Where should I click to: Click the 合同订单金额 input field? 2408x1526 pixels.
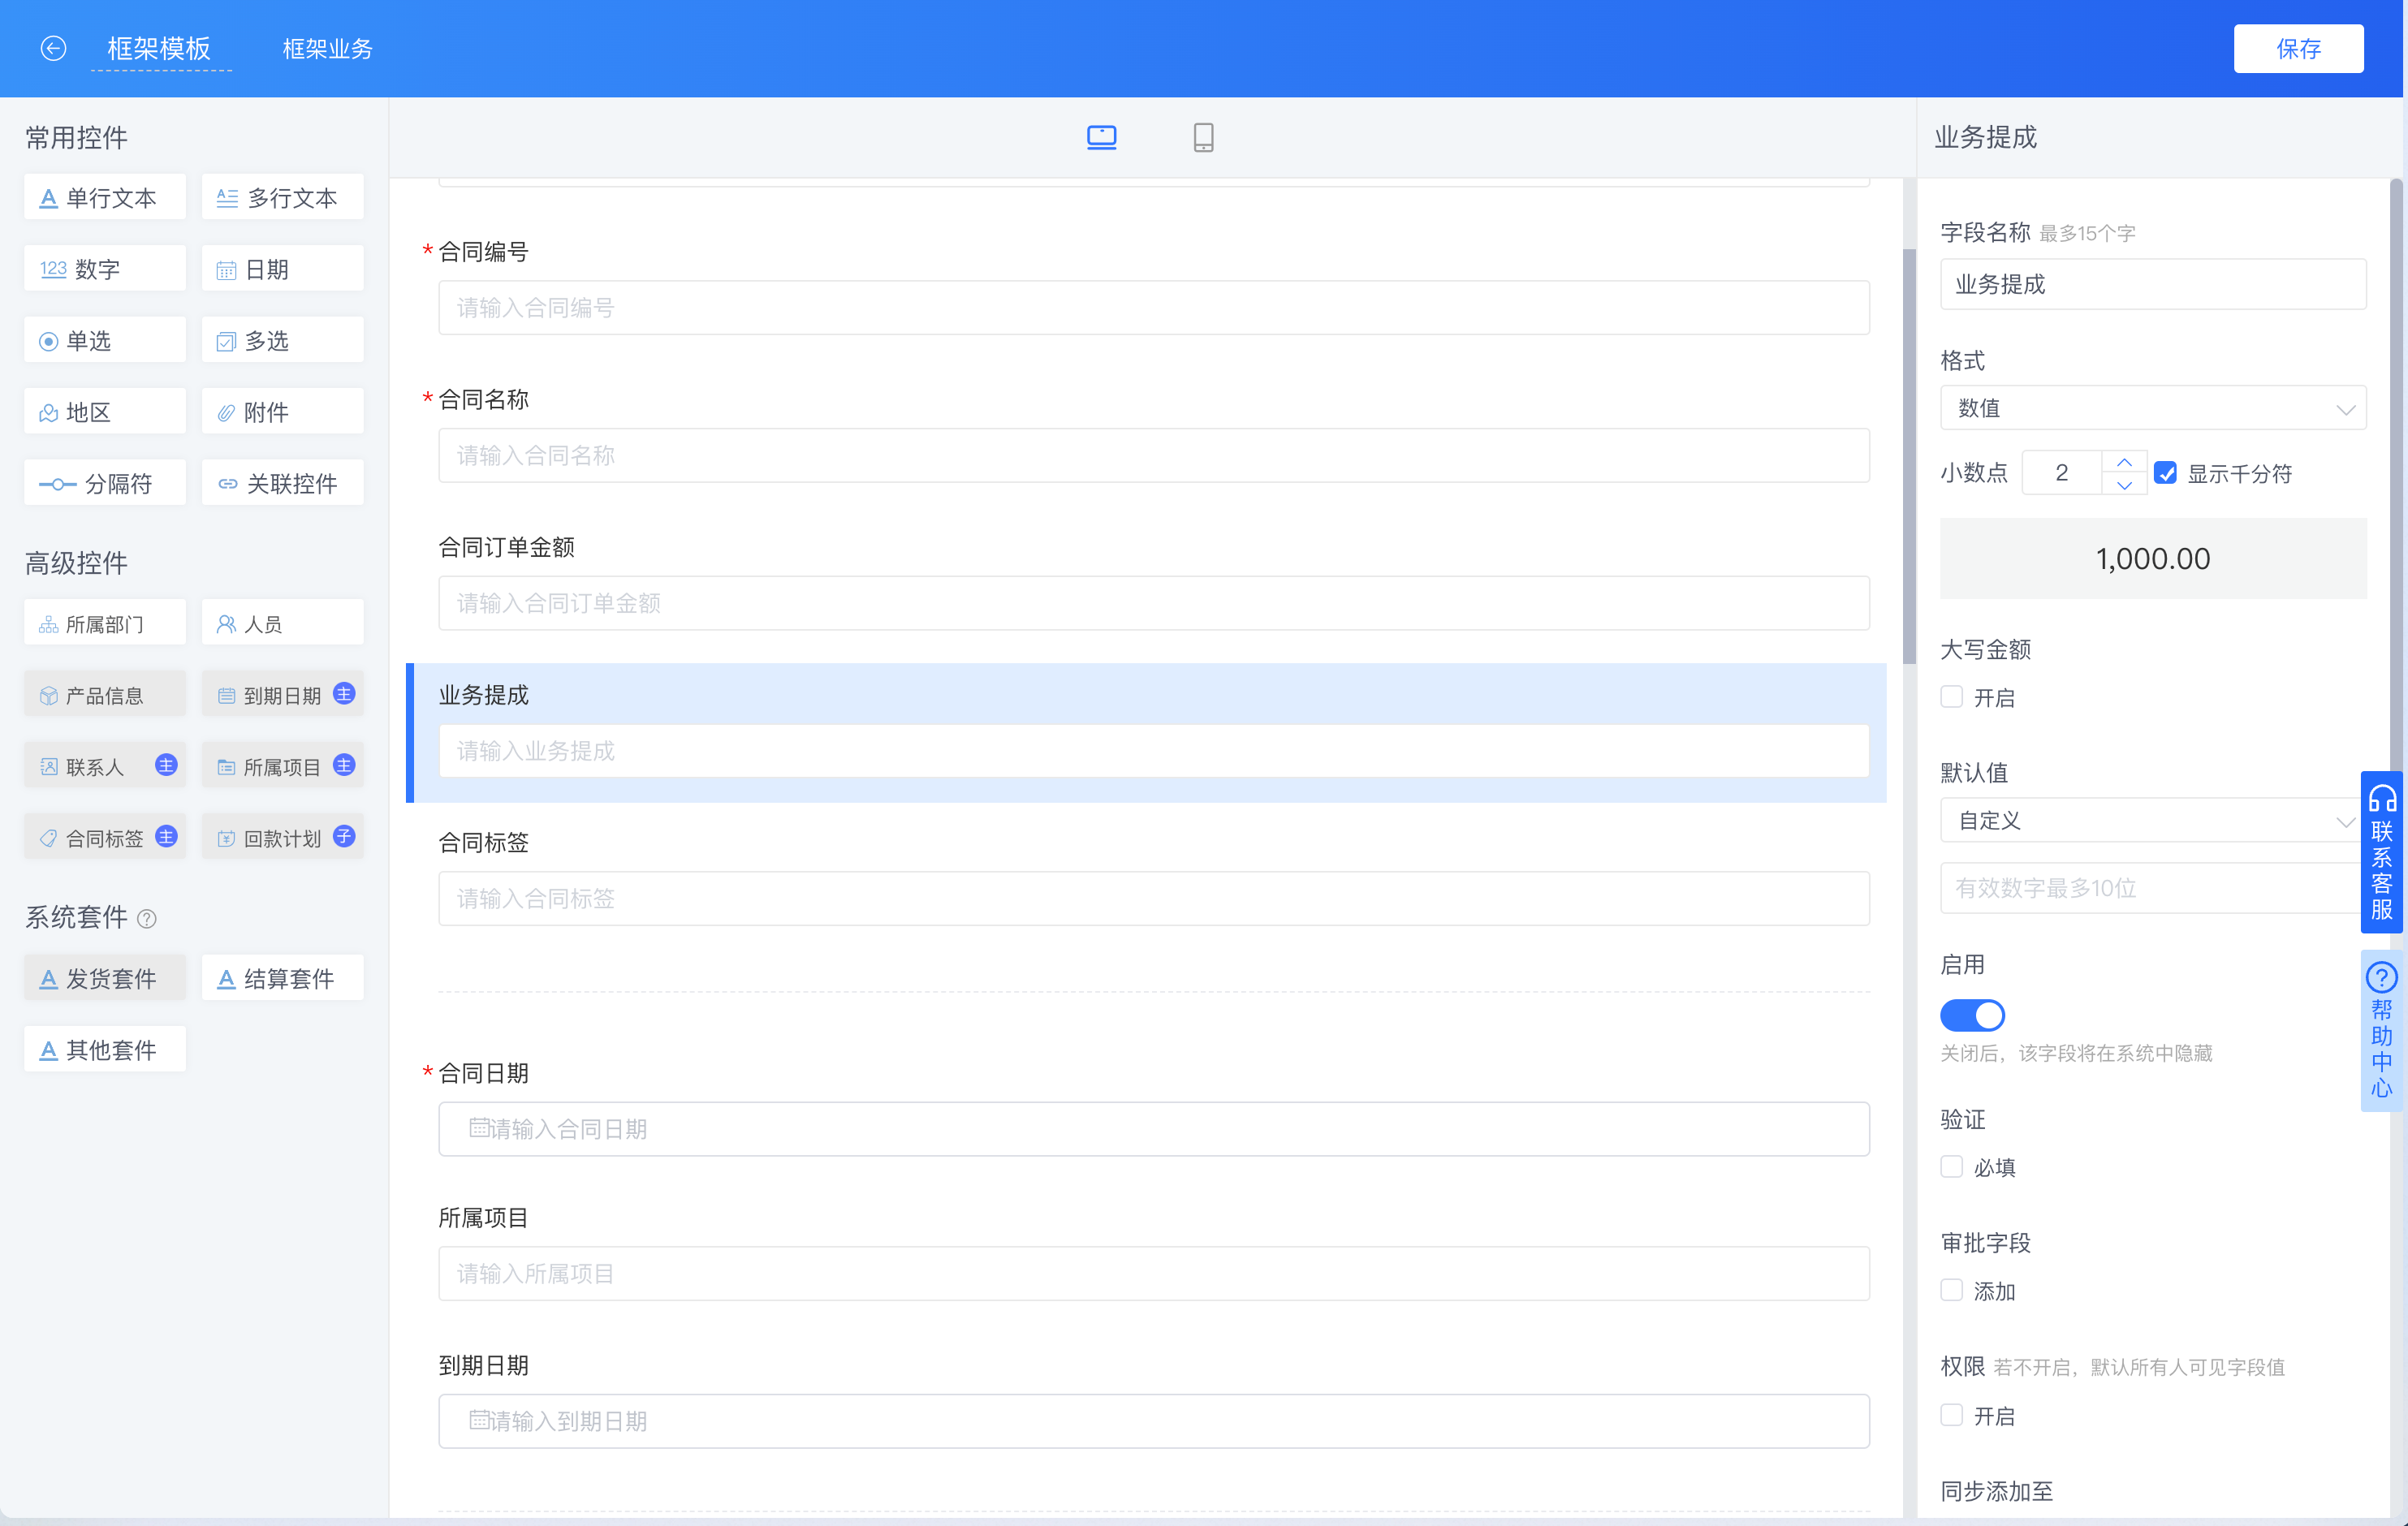click(x=1154, y=603)
